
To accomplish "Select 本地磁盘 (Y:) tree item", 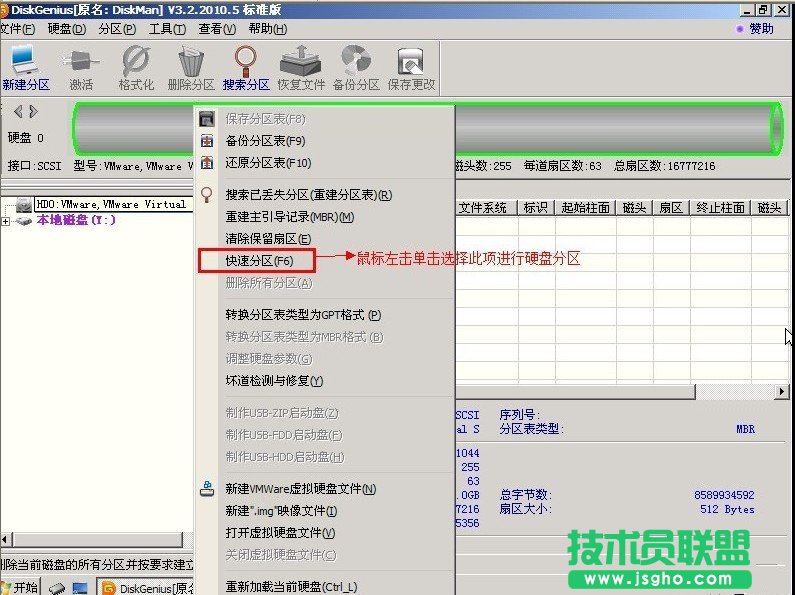I will pos(77,220).
